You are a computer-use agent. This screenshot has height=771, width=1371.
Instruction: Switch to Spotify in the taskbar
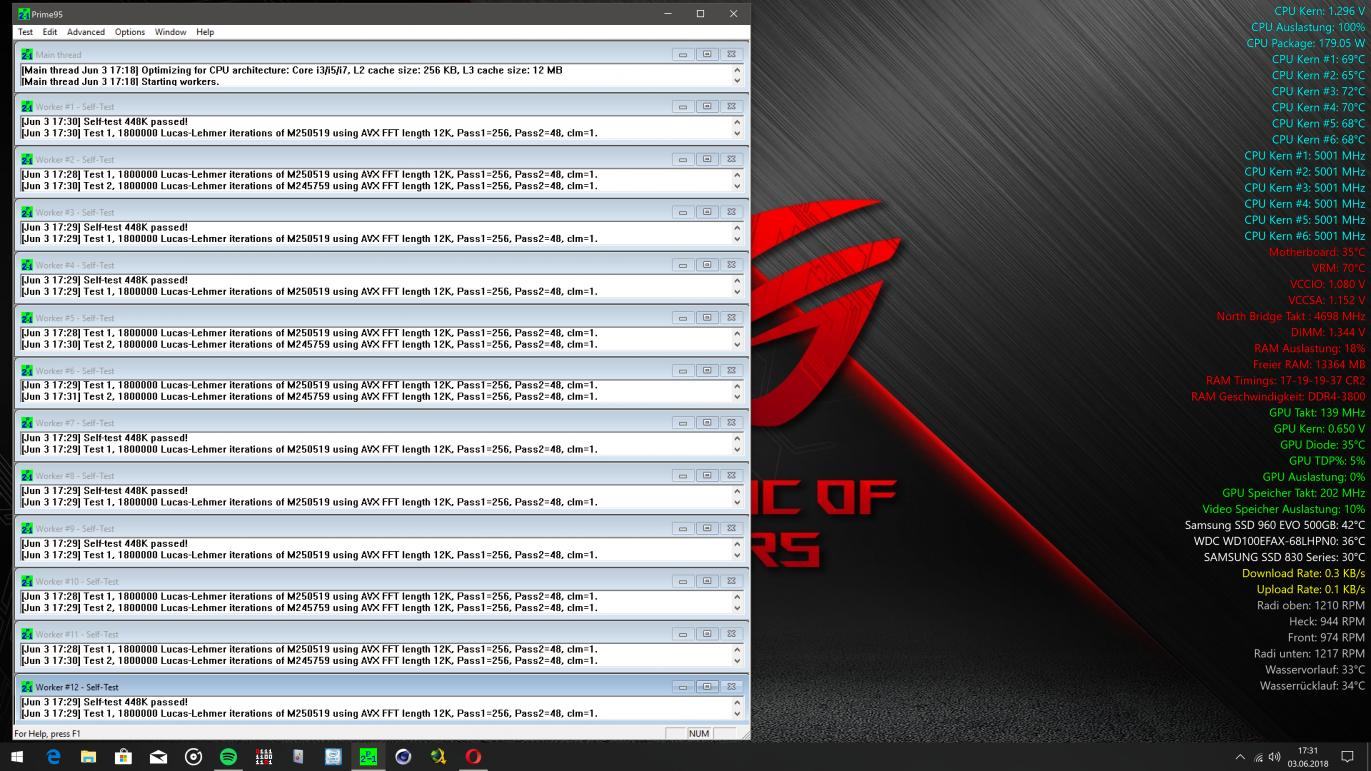pyautogui.click(x=228, y=757)
